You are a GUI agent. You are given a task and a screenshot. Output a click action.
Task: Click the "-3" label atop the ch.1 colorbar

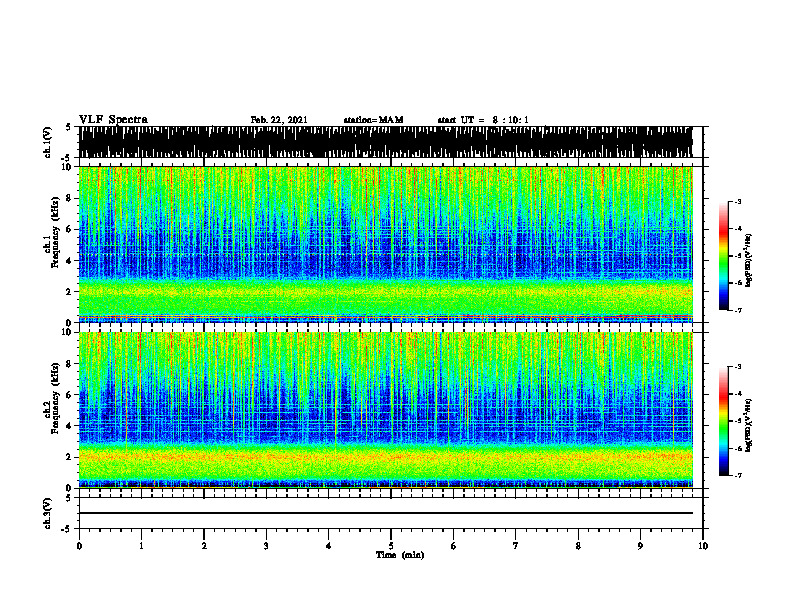(x=737, y=201)
